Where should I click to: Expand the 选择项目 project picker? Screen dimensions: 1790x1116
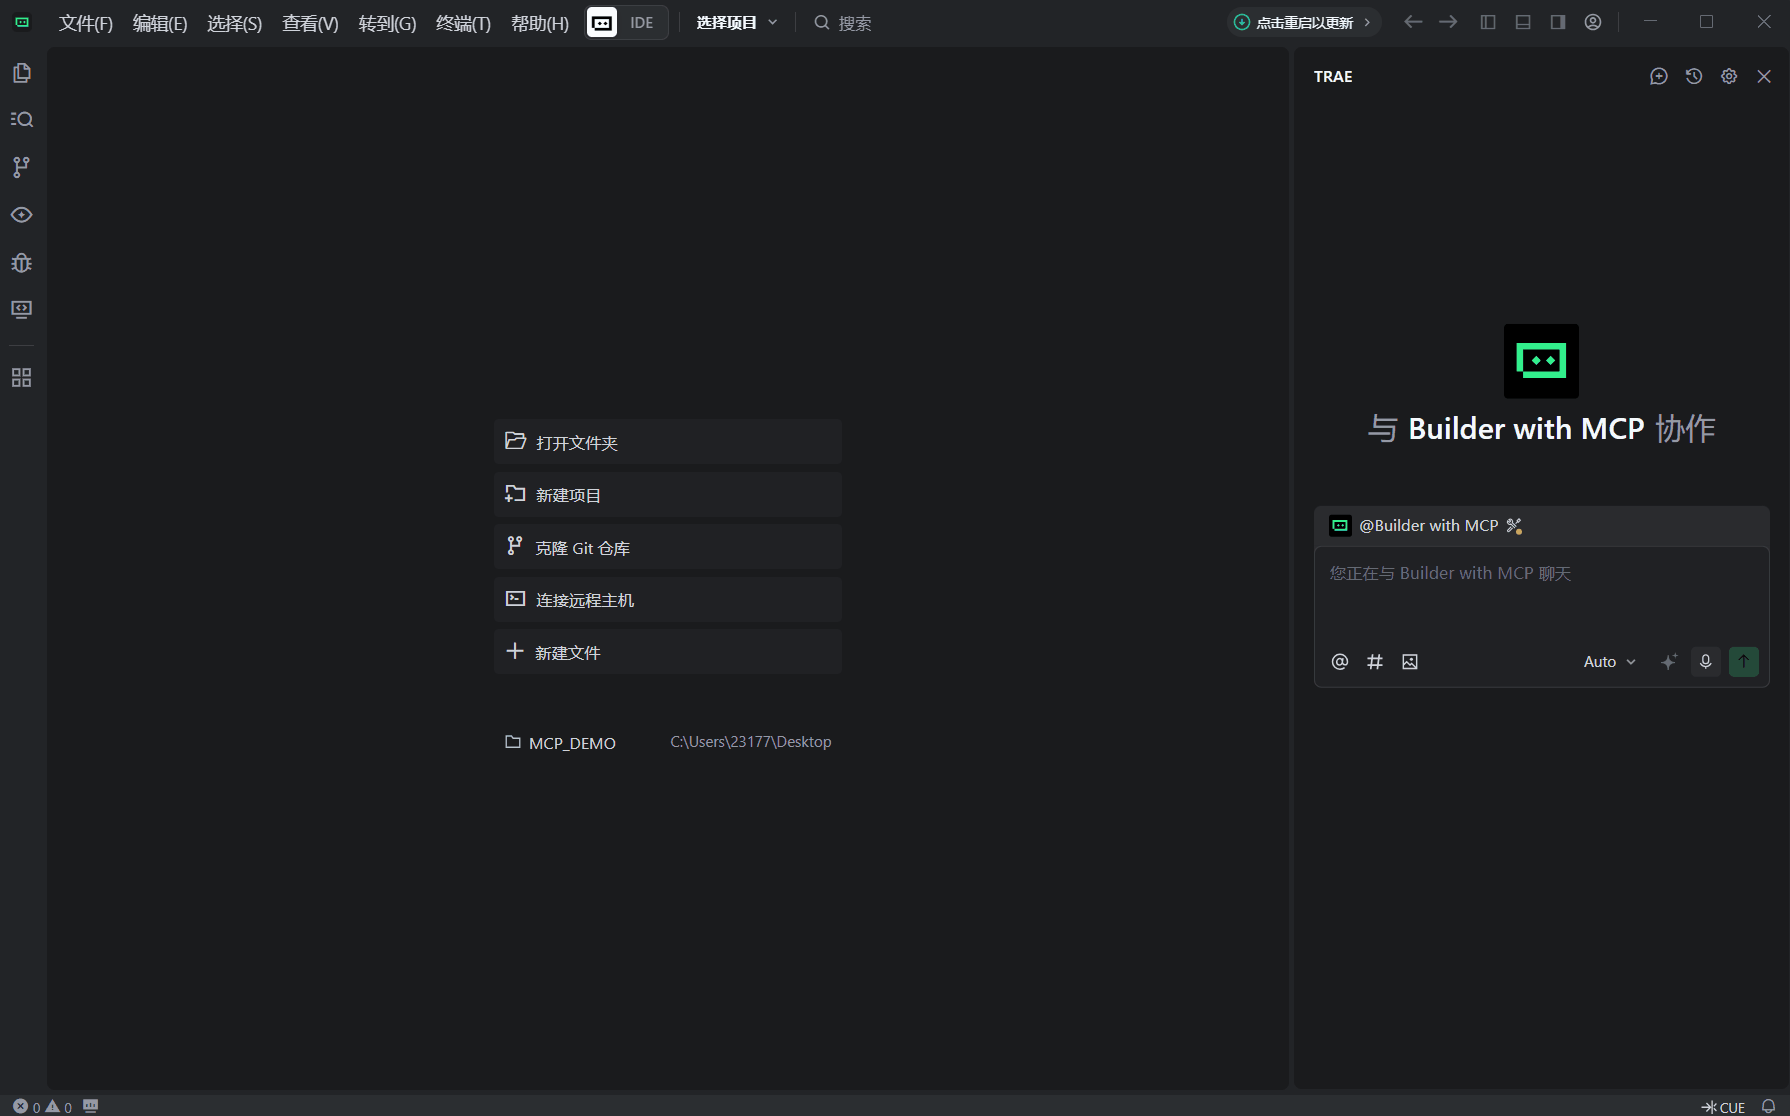pyautogui.click(x=737, y=22)
